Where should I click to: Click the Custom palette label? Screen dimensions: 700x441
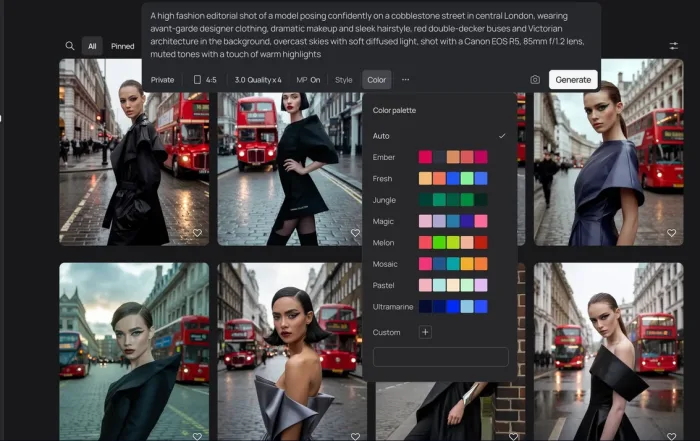386,333
